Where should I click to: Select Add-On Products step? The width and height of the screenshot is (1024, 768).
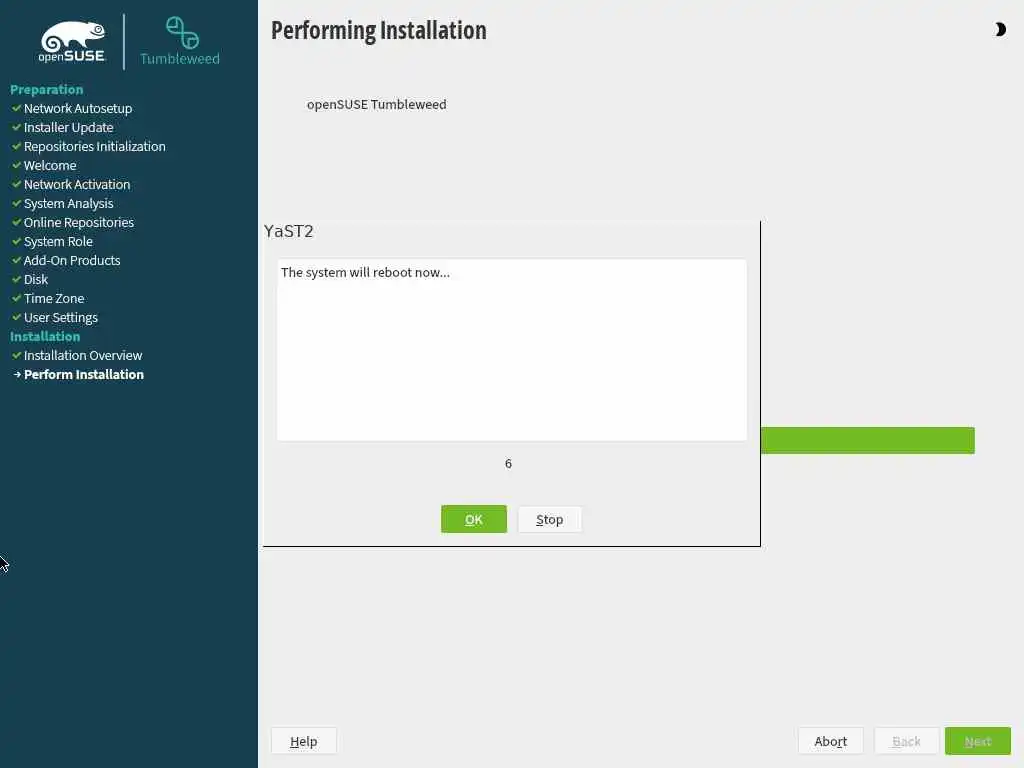(x=72, y=260)
